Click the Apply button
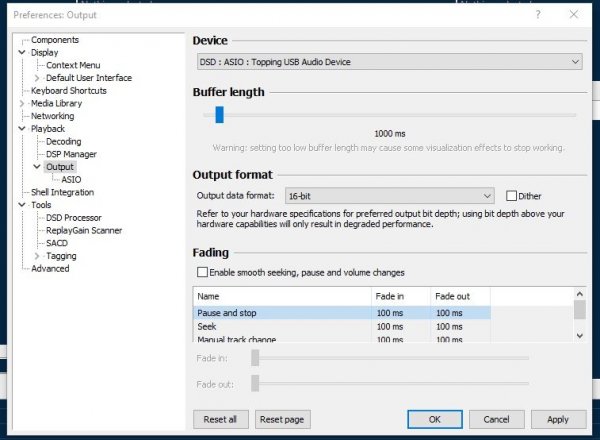600x440 pixels. 557,419
